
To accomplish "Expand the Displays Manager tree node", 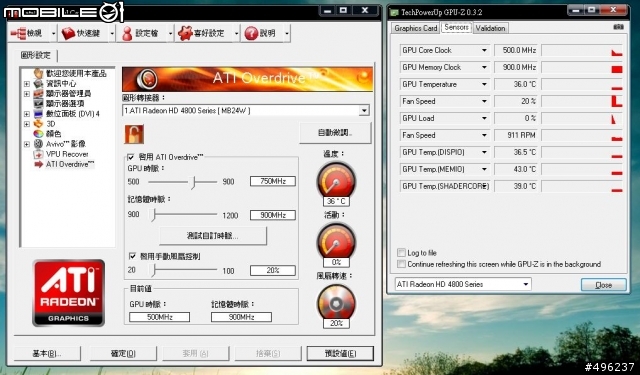I will pyautogui.click(x=27, y=94).
